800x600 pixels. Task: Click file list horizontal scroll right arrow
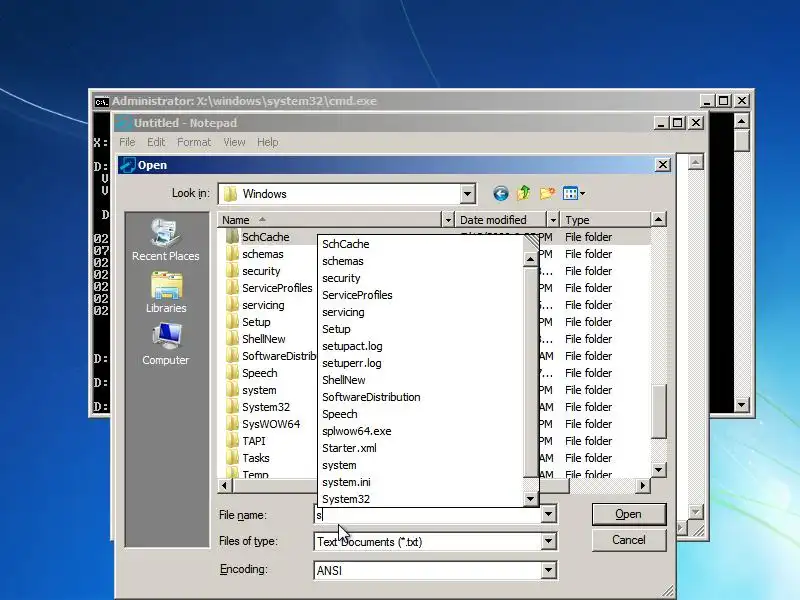(x=643, y=486)
